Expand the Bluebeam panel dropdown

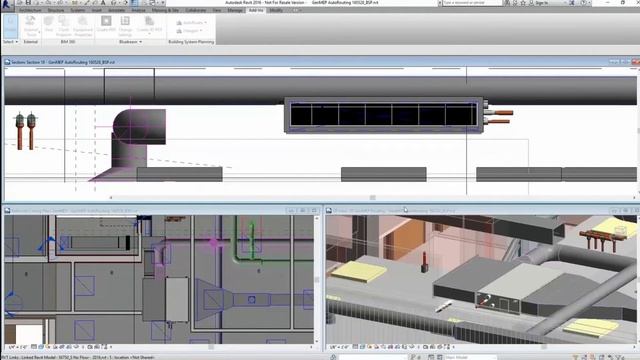point(130,42)
